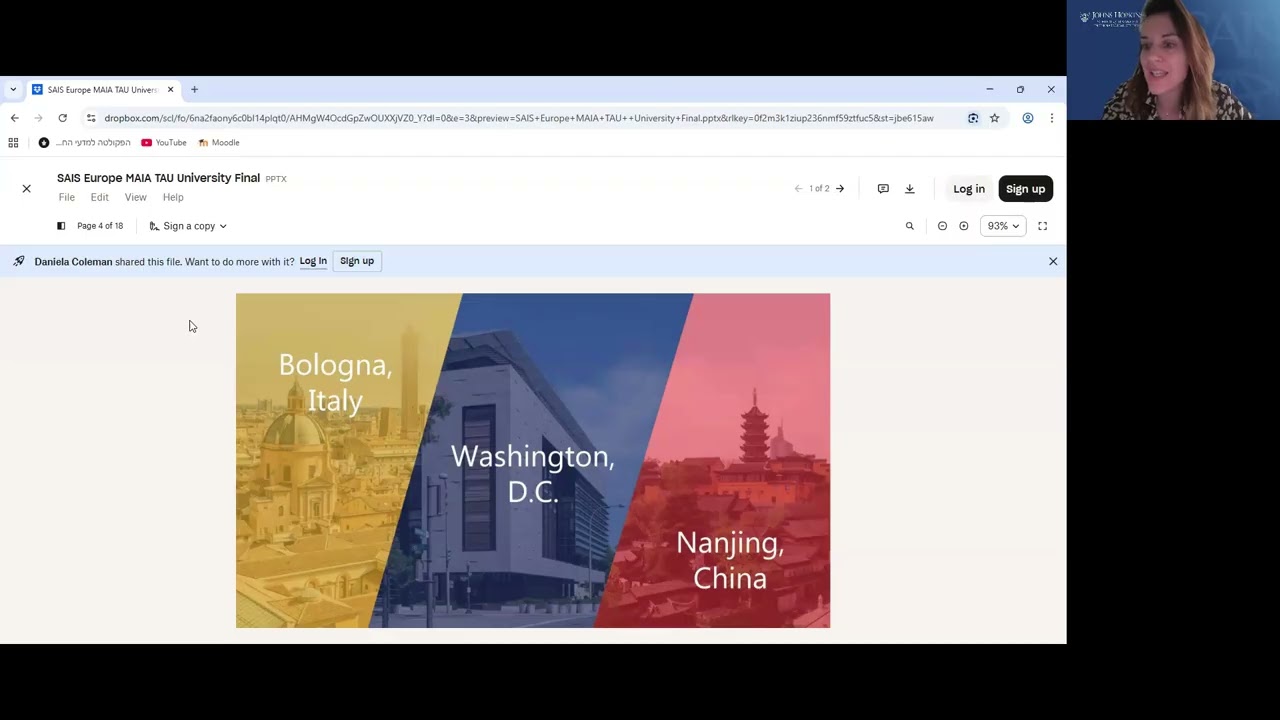Screen dimensions: 1280x720
Task: View site information icon
Action: [91, 118]
